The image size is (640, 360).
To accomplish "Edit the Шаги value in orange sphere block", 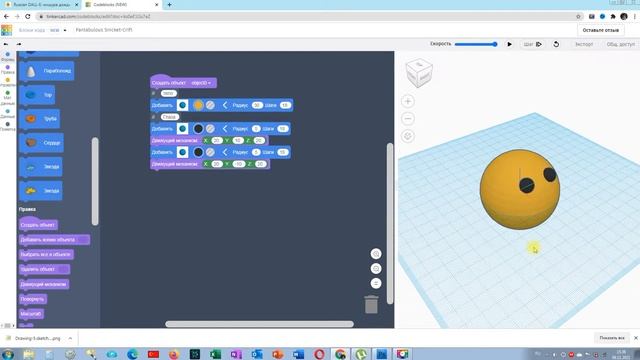I will pyautogui.click(x=285, y=105).
